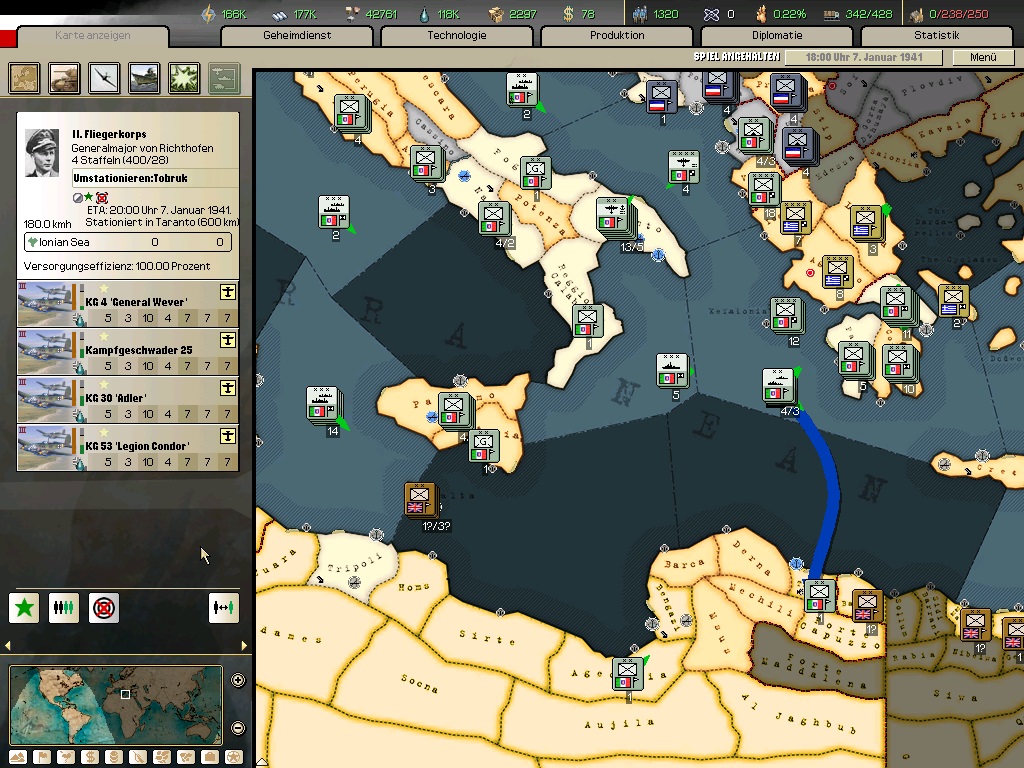Expand details for Kampfgeschwader 25
Viewport: 1024px width, 768px height.
(227, 340)
